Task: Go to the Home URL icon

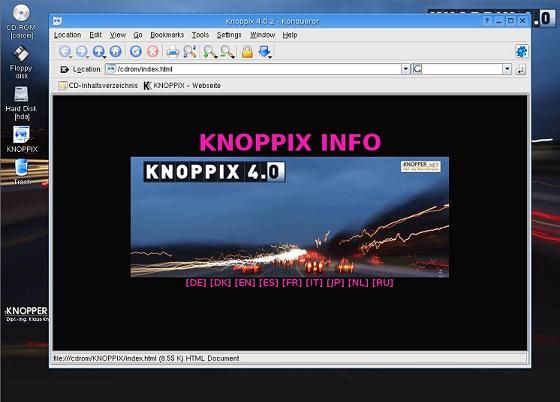Action: click(x=115, y=51)
